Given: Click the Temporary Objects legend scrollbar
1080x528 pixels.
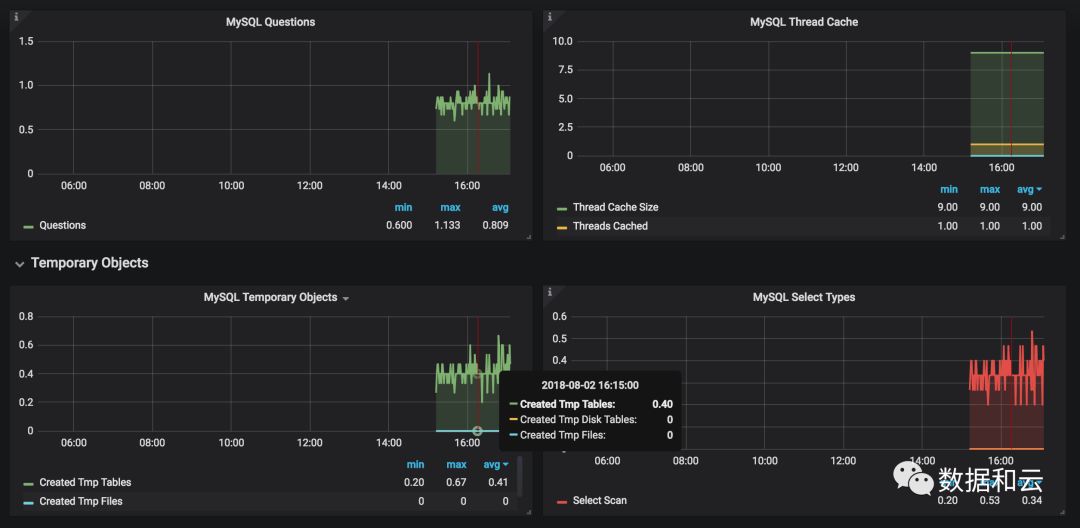Looking at the screenshot, I should point(519,476).
